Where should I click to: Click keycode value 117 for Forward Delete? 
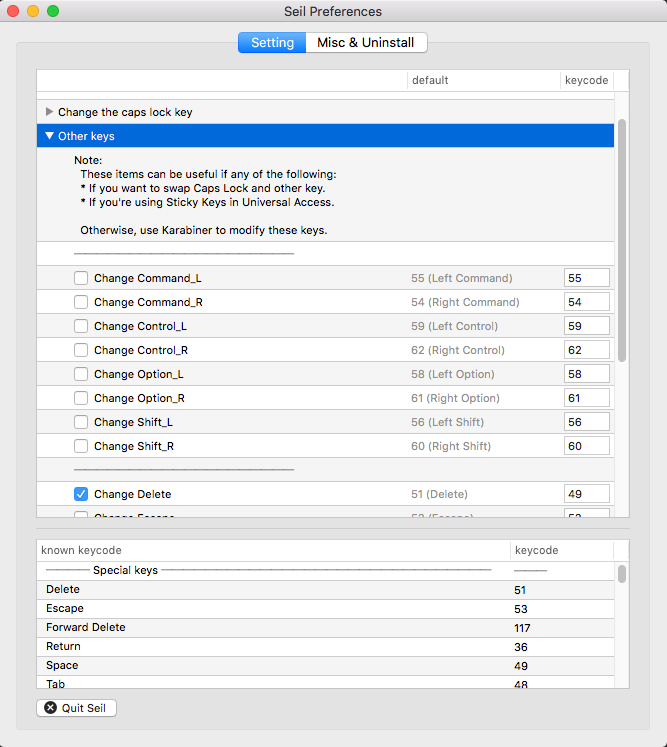522,628
